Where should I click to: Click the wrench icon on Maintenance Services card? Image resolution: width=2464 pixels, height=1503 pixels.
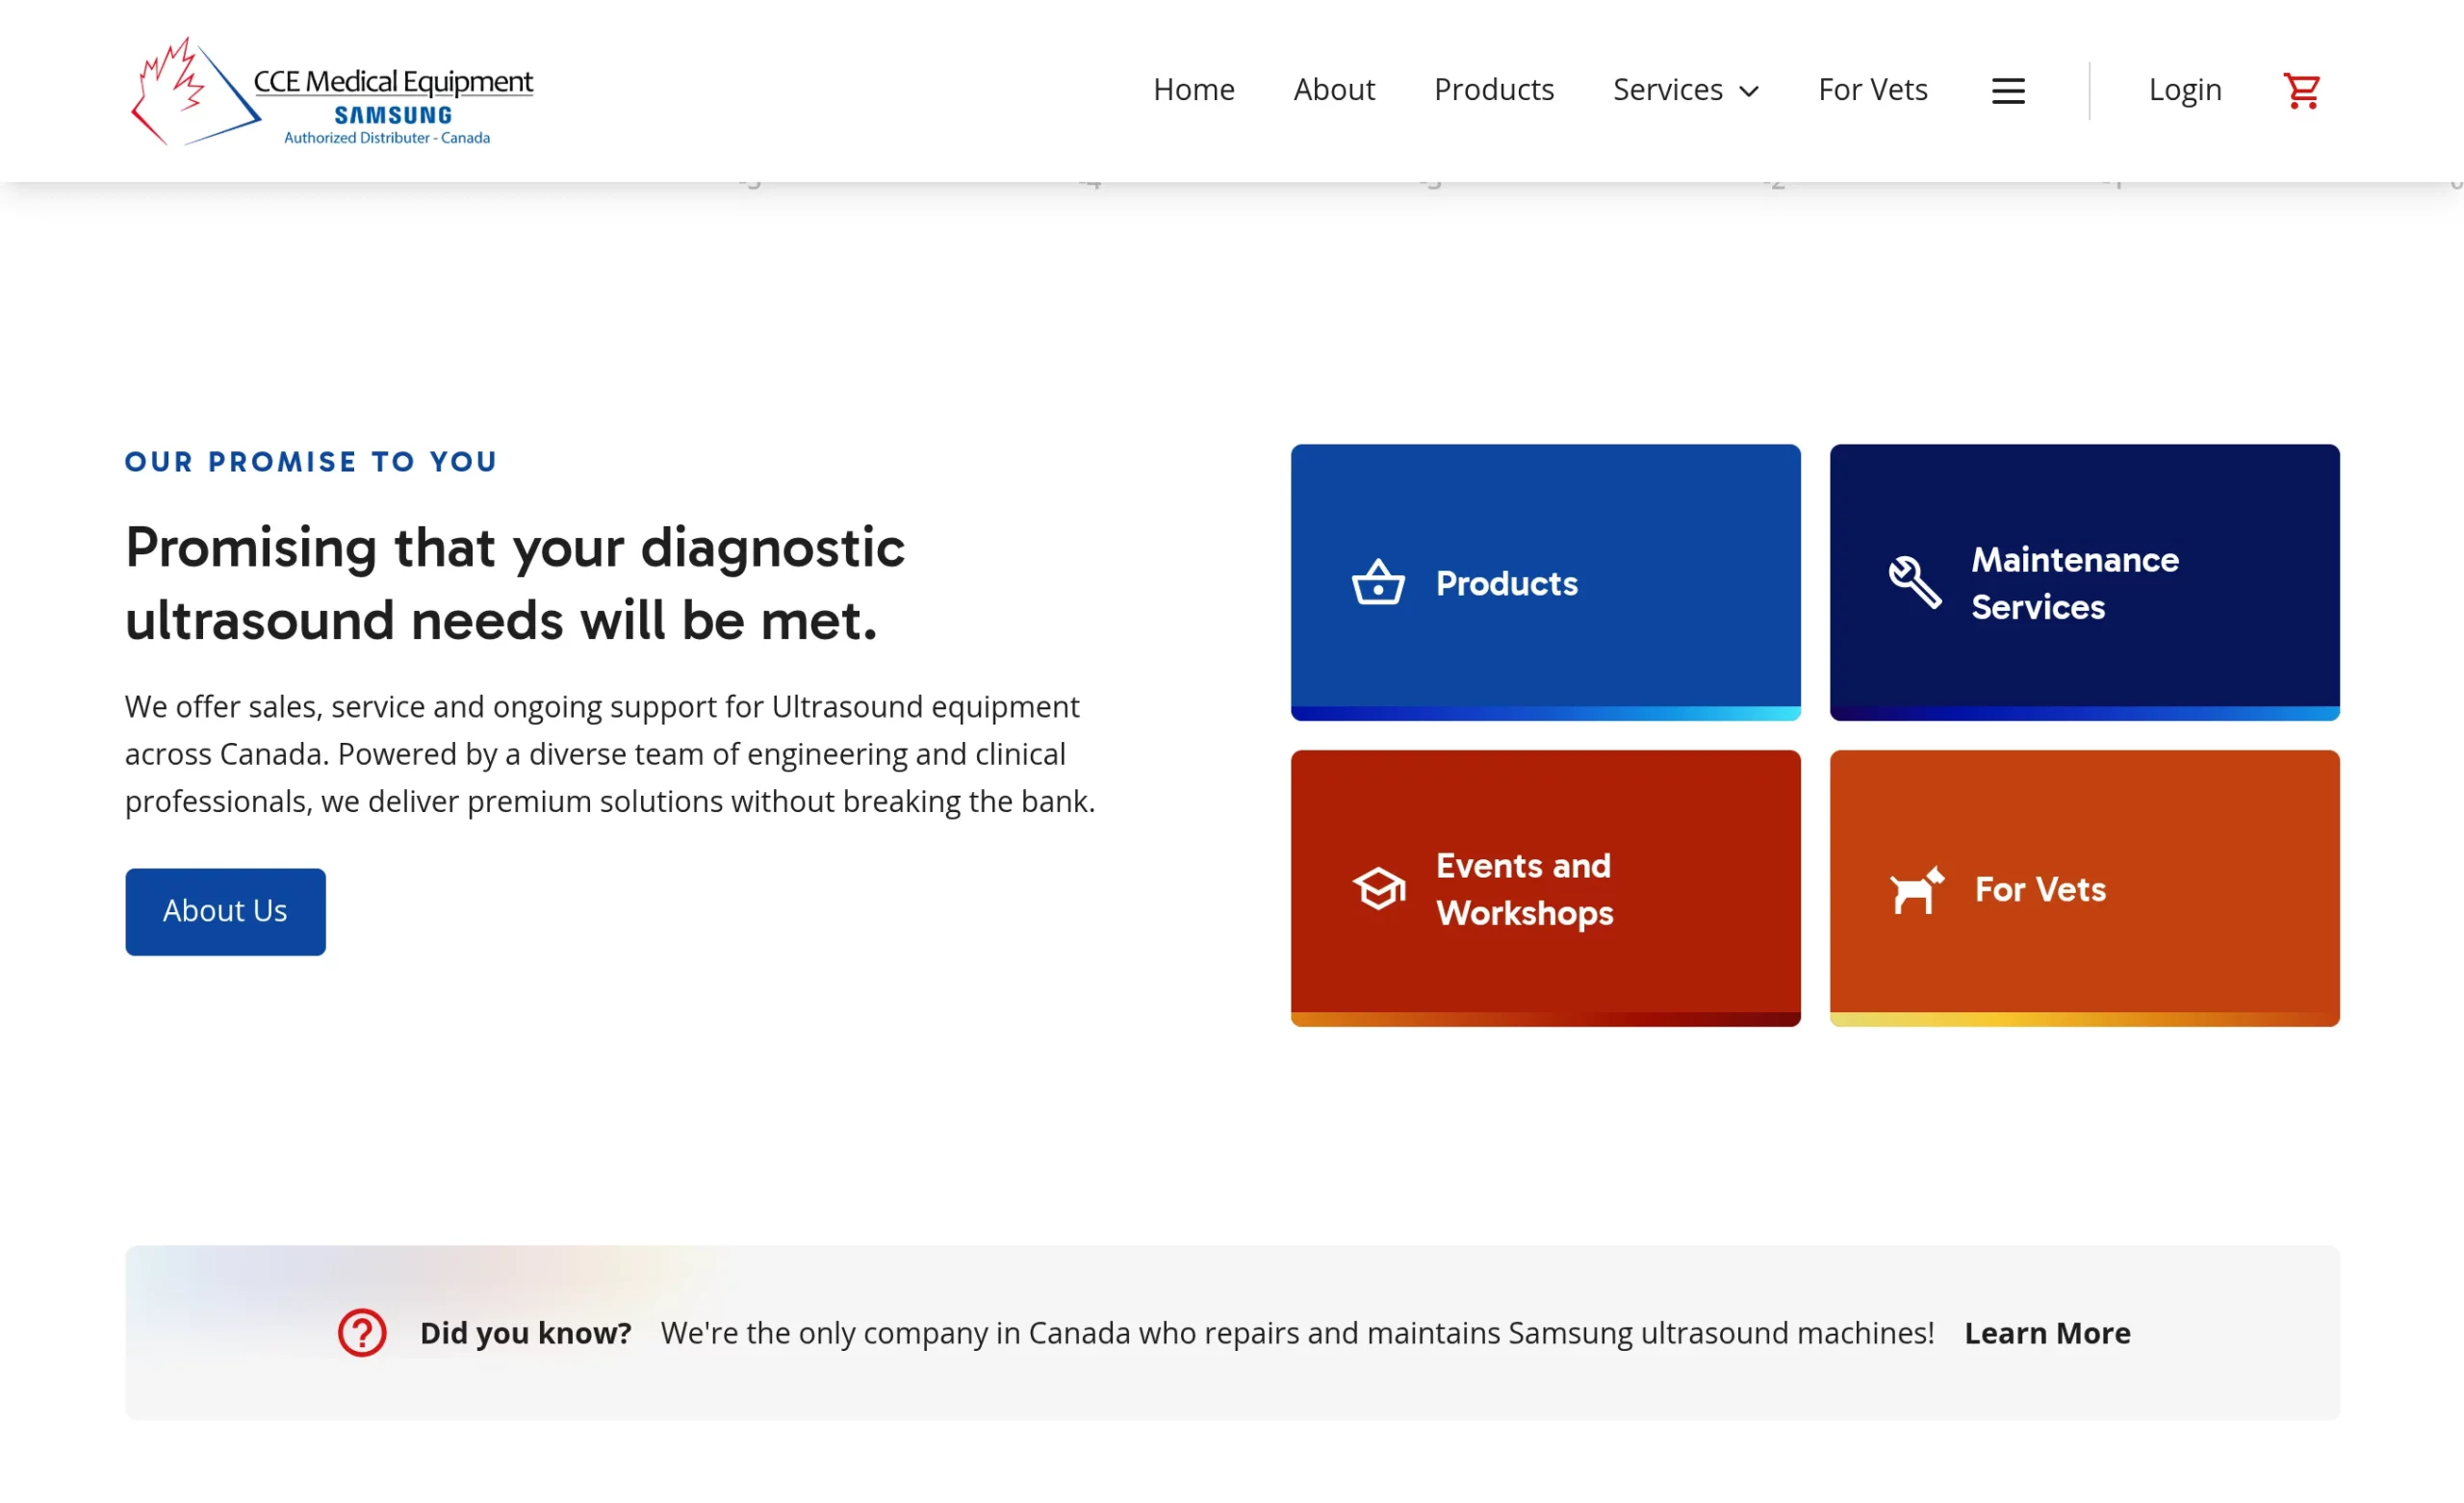point(1913,583)
